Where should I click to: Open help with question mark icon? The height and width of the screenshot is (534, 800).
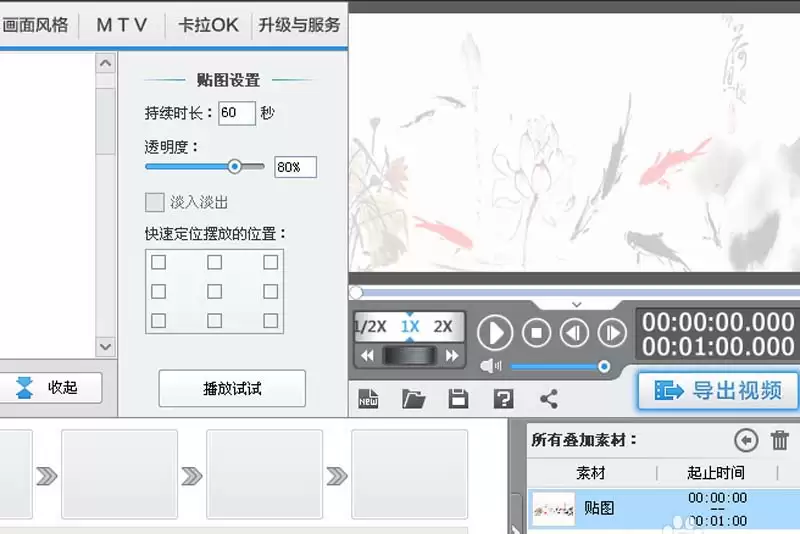click(x=504, y=398)
